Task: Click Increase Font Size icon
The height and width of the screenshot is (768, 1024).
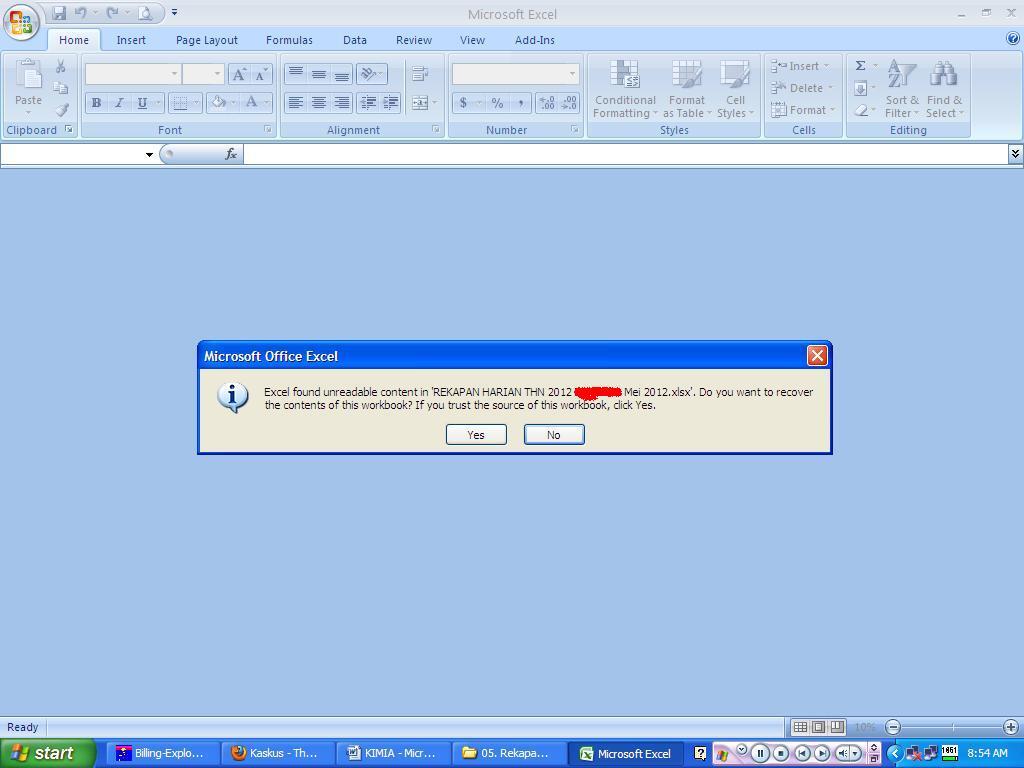Action: pos(239,74)
